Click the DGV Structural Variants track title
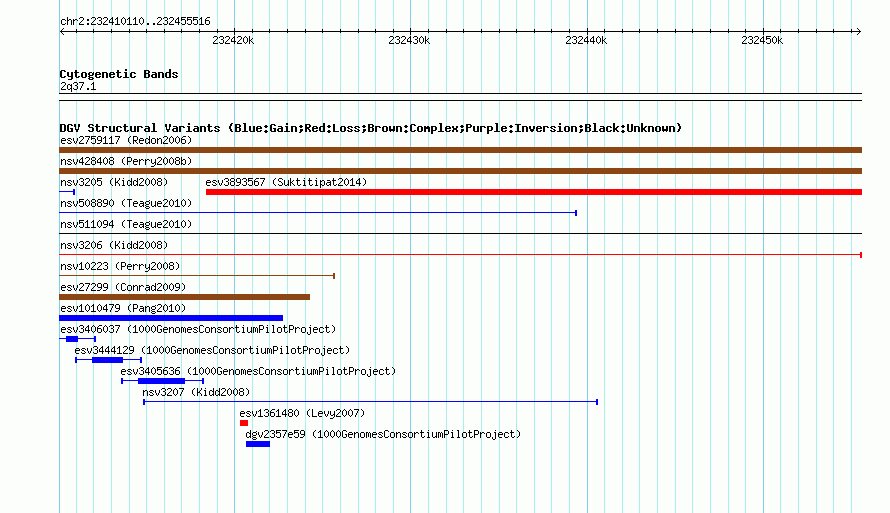The width and height of the screenshot is (890, 513). coord(371,128)
